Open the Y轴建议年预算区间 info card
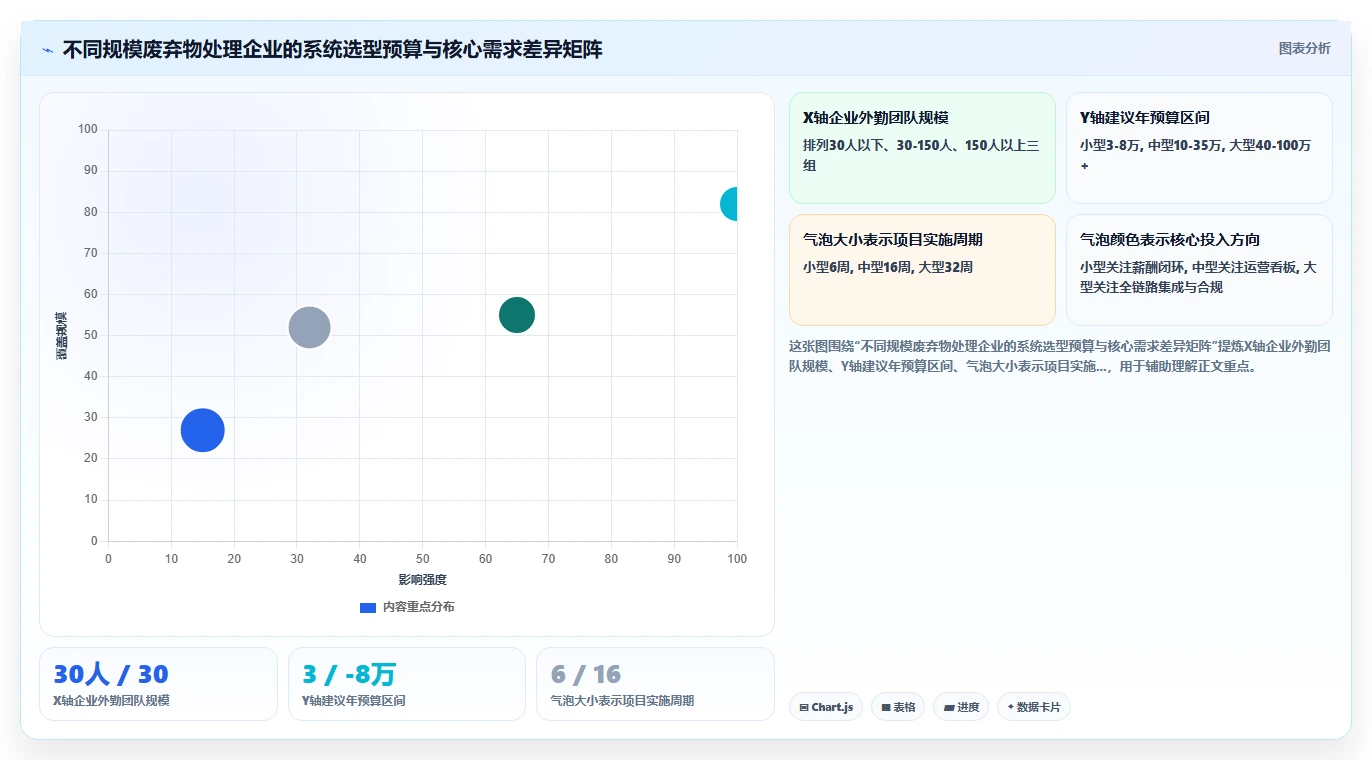This screenshot has height=760, width=1372. click(1199, 148)
